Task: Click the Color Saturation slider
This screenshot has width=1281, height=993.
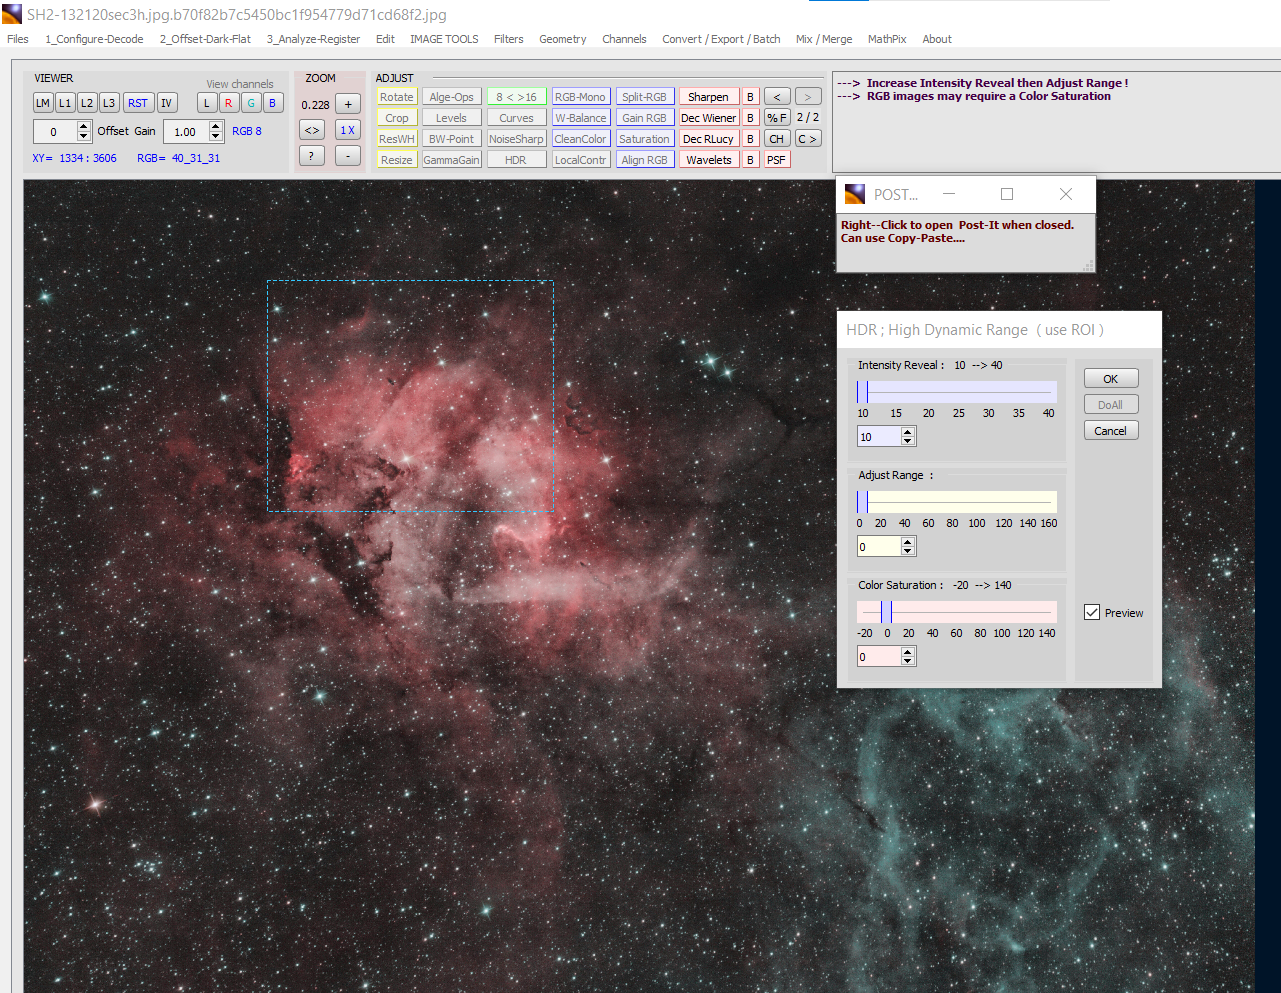Action: pos(957,611)
